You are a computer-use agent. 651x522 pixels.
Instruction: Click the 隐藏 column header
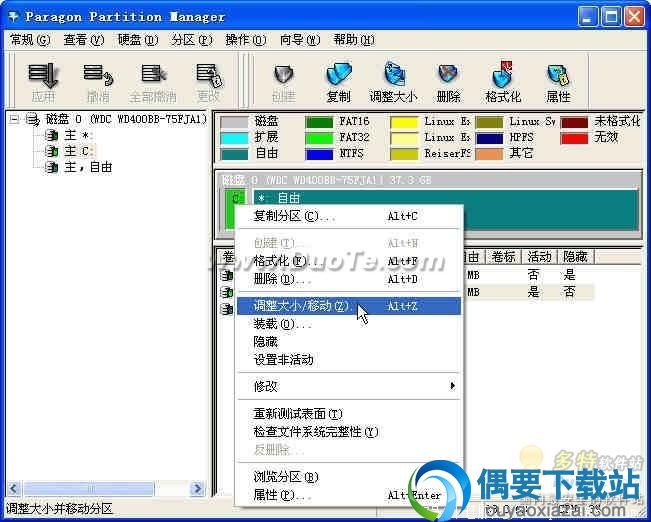[x=575, y=257]
